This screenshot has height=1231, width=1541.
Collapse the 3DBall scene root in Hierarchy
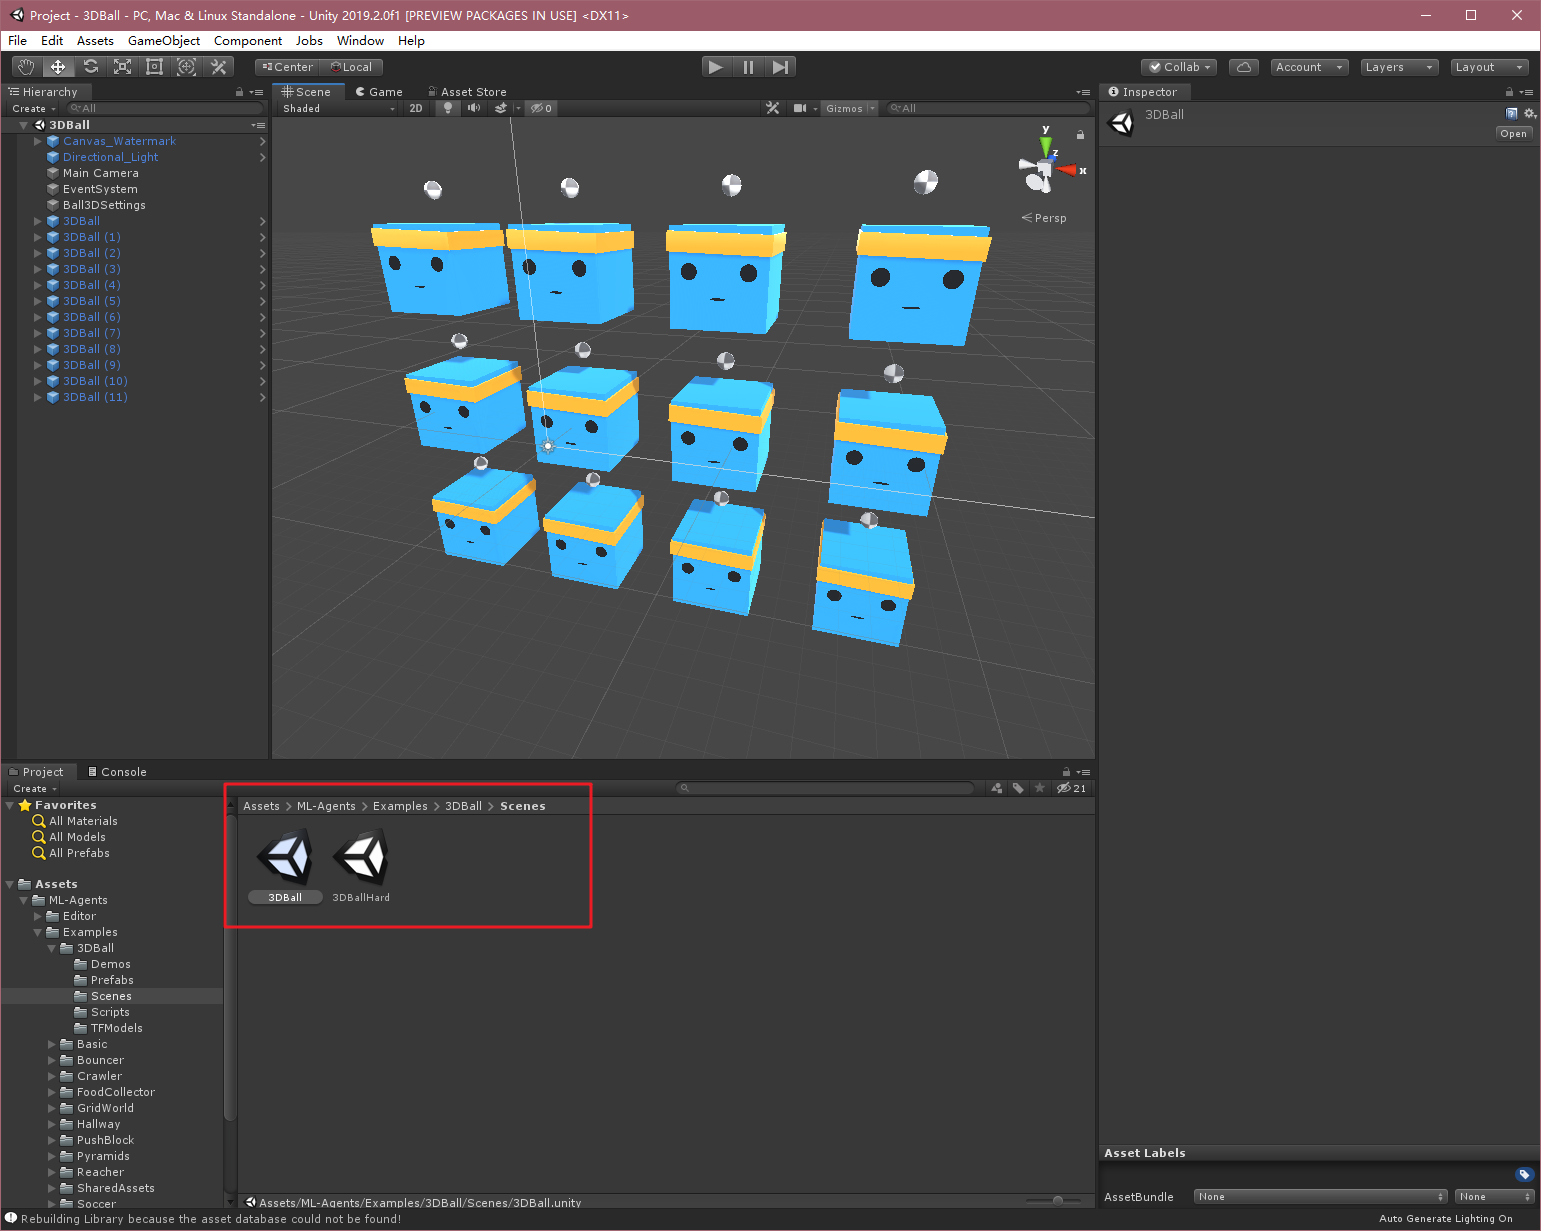tap(23, 125)
